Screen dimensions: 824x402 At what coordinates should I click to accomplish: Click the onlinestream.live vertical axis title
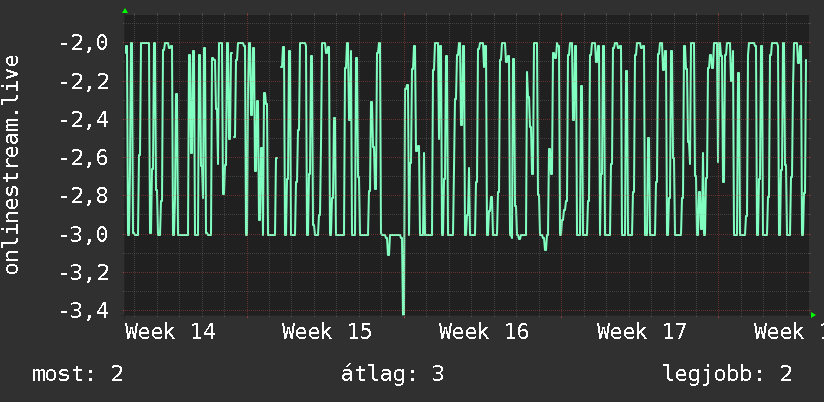[x=11, y=164]
